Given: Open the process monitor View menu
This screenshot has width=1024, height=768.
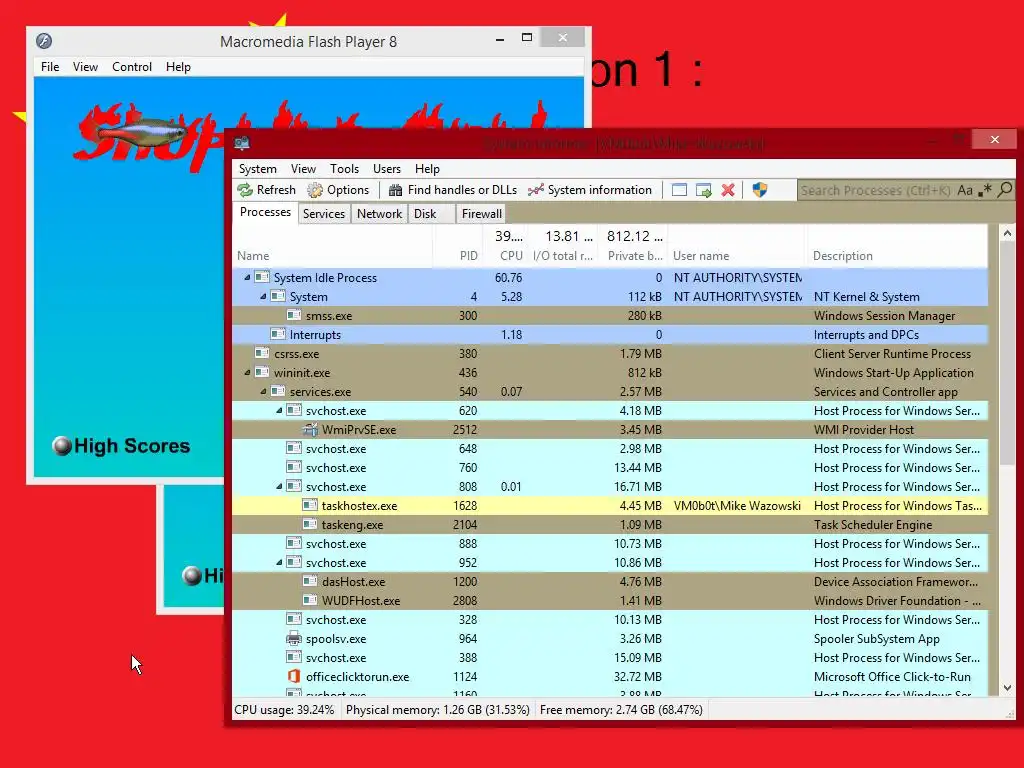Looking at the screenshot, I should pyautogui.click(x=303, y=168).
